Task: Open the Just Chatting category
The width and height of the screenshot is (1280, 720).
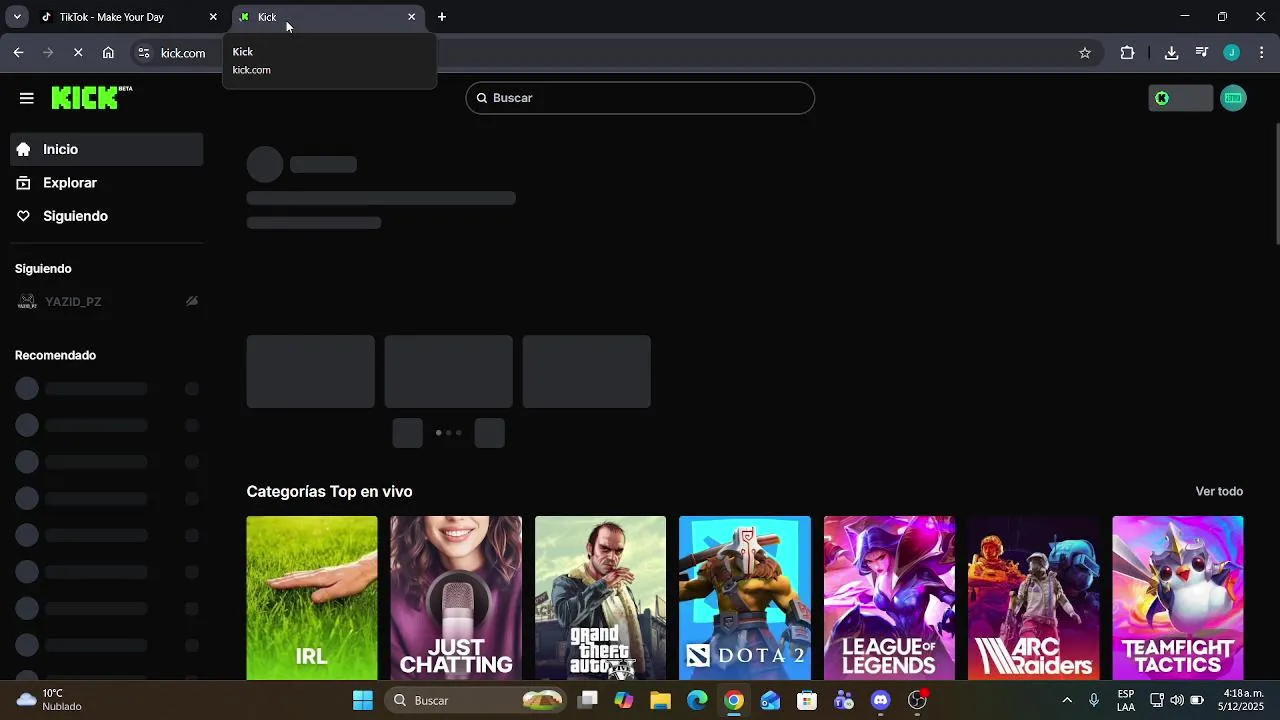Action: 456,598
